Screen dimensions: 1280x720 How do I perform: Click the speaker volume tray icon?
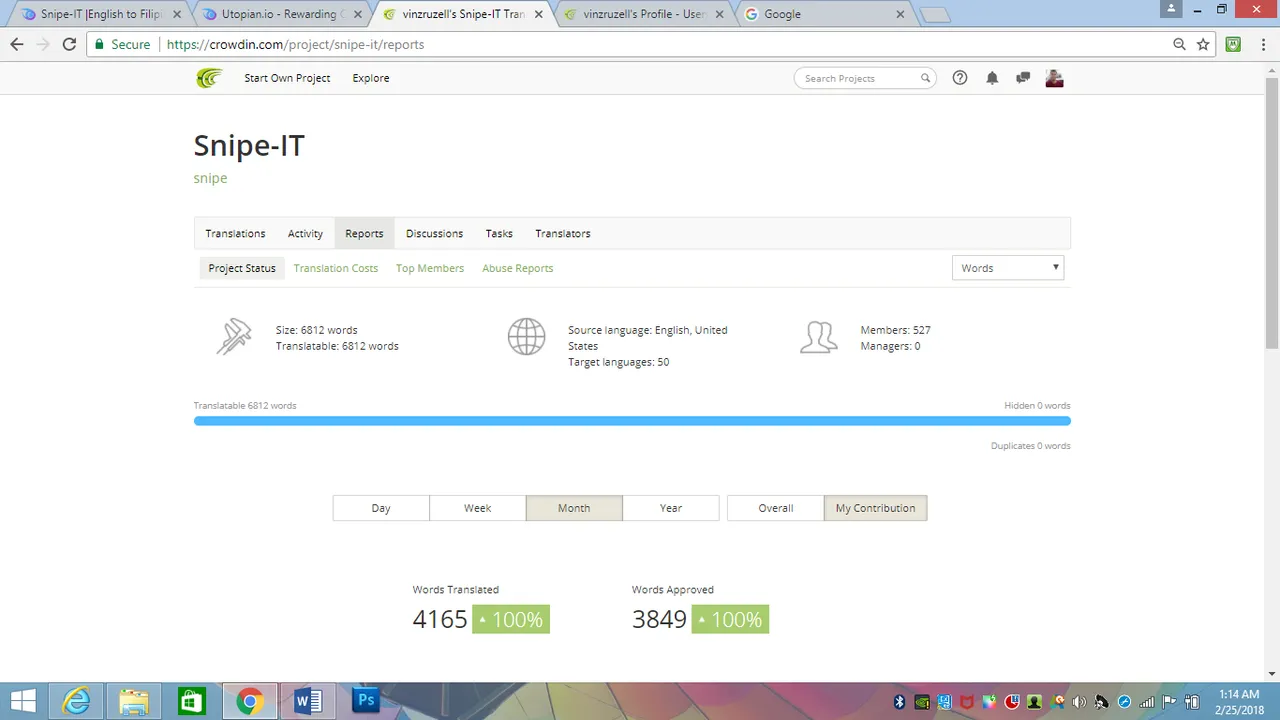point(1079,702)
